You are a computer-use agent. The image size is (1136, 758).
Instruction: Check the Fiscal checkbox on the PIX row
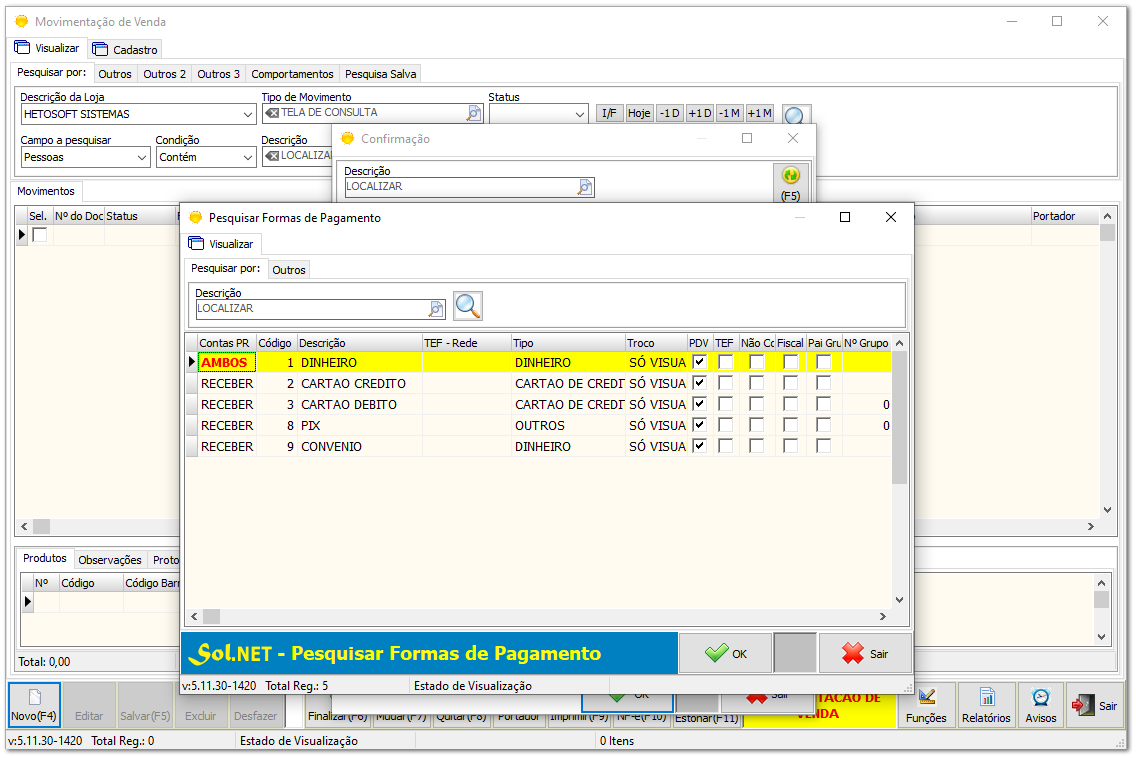[790, 425]
